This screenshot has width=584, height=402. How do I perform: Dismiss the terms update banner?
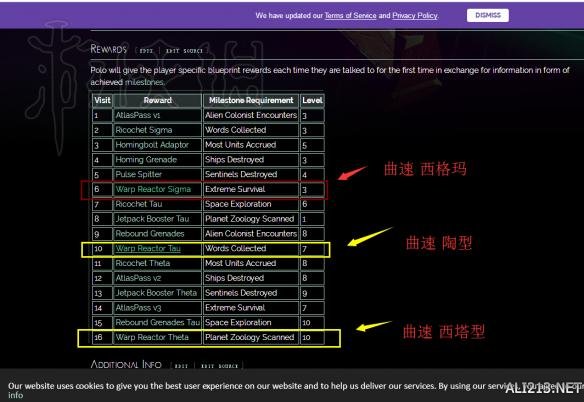point(488,15)
